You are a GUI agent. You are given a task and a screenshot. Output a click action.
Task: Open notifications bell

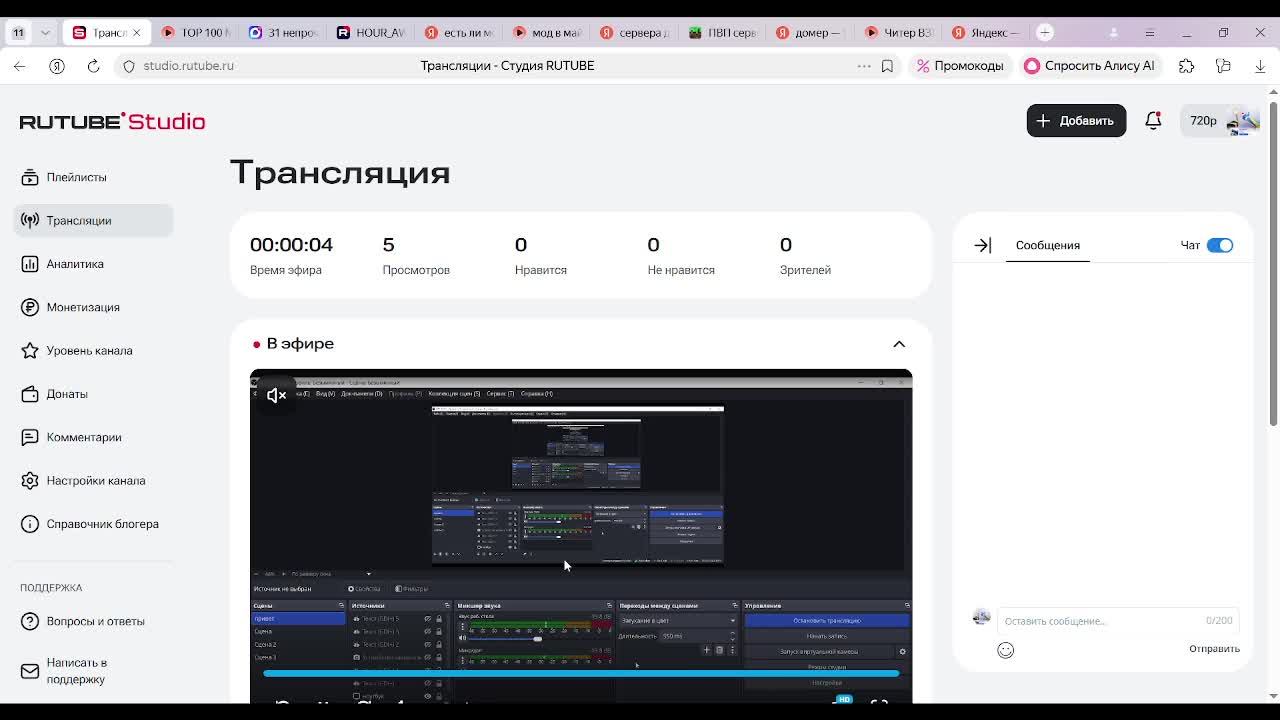point(1153,120)
